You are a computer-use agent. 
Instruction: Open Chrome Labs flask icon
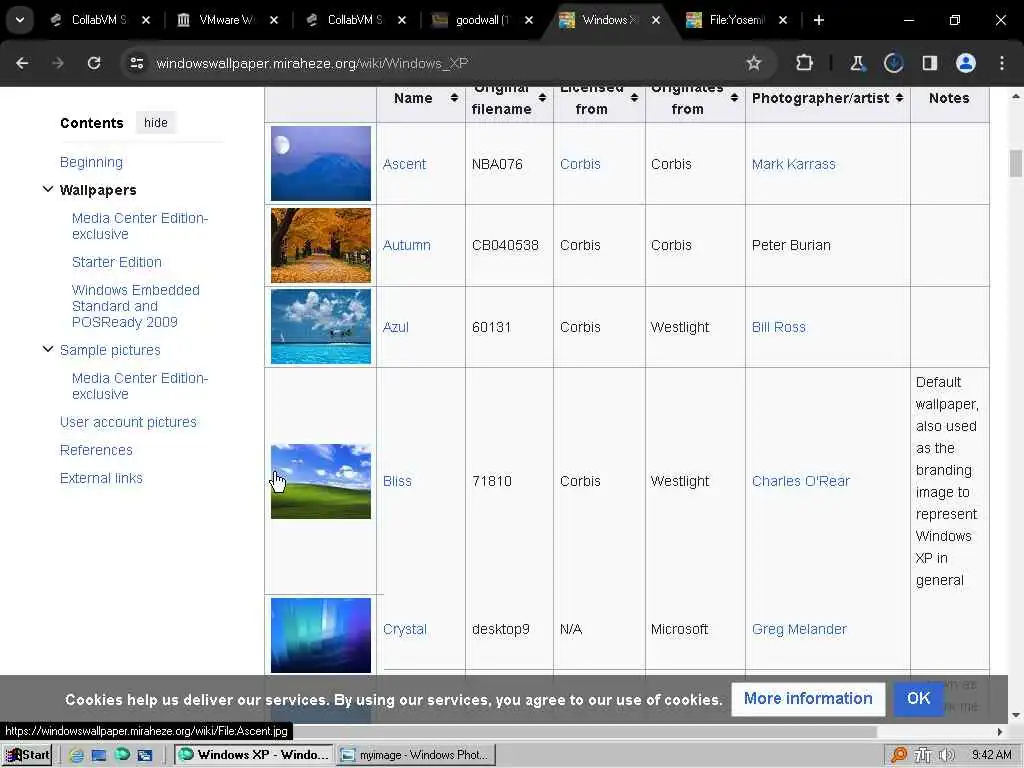(857, 63)
